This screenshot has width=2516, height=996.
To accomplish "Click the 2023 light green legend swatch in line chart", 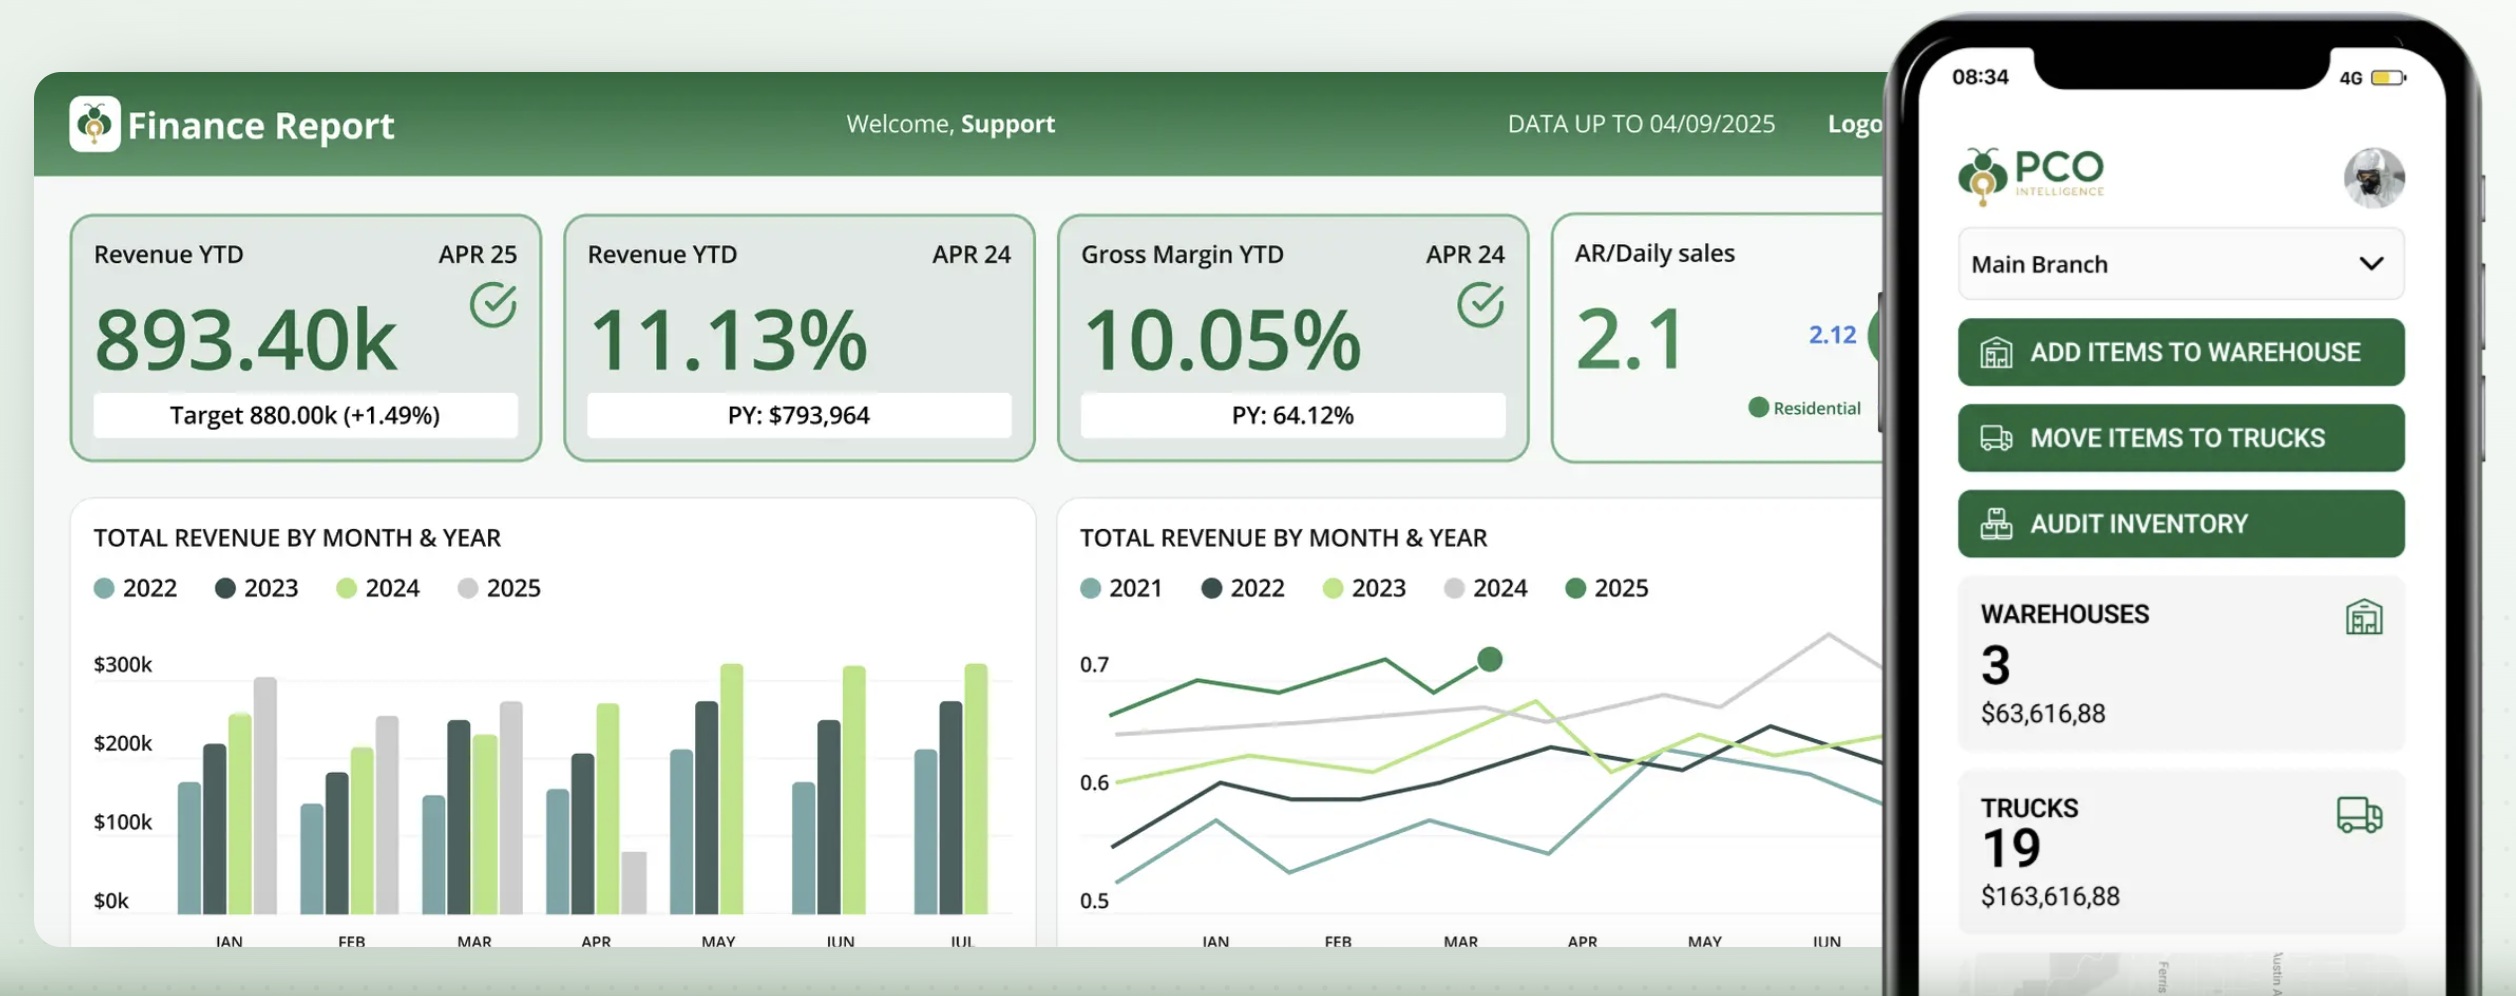I will [1333, 588].
